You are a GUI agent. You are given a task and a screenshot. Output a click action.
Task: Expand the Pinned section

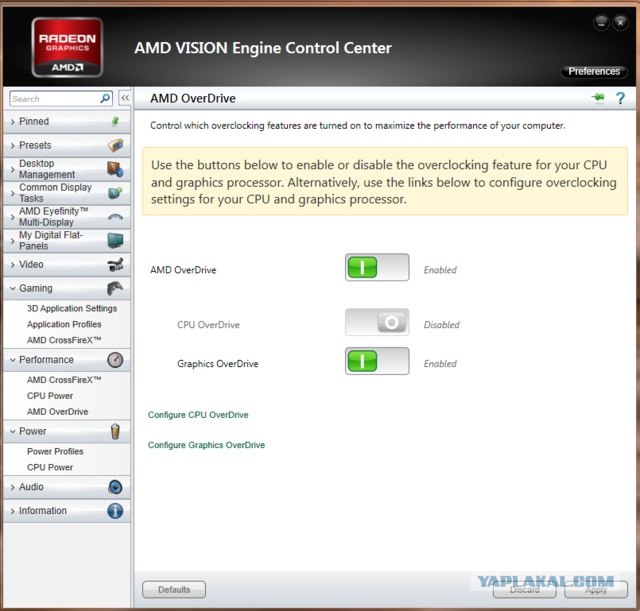67,122
